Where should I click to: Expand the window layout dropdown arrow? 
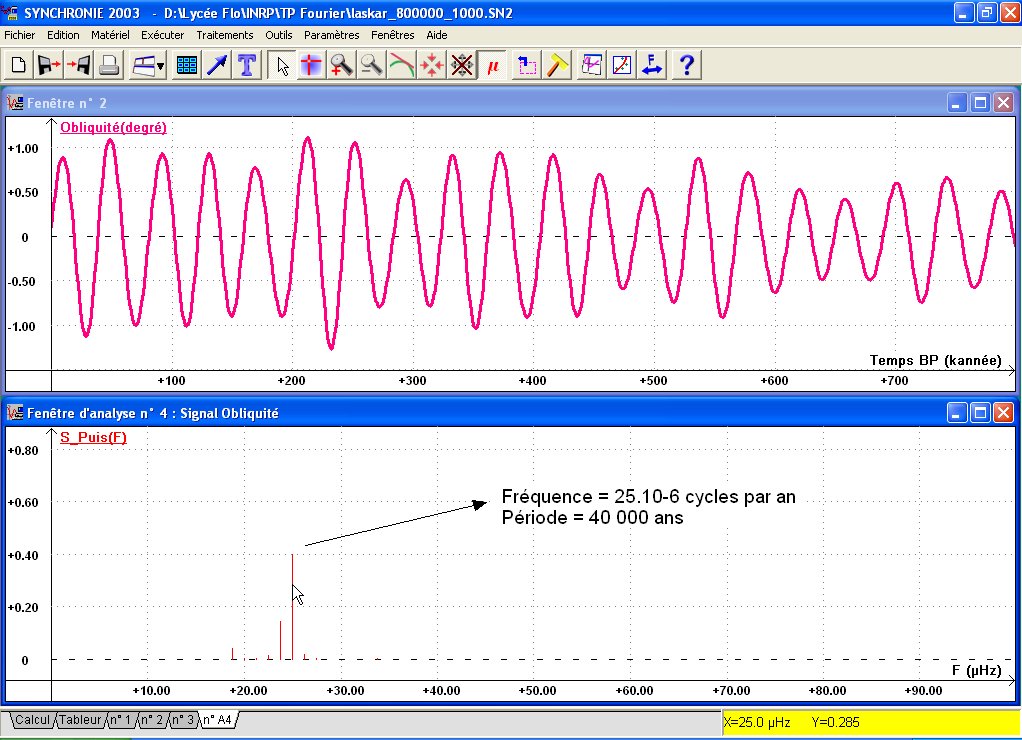point(161,66)
